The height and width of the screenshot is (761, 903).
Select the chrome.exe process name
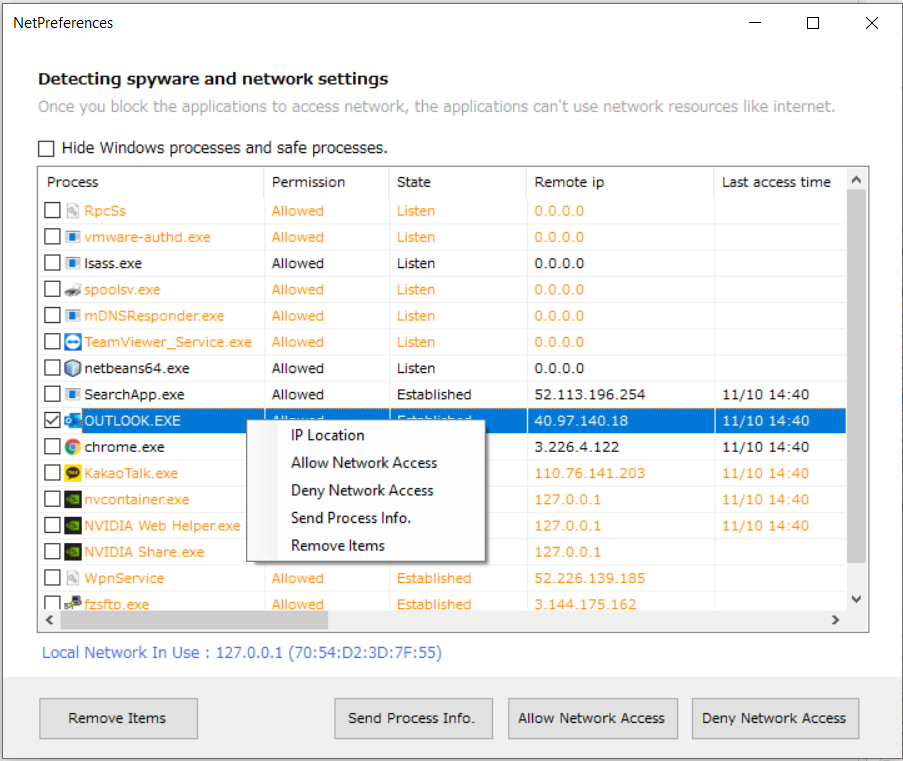pyautogui.click(x=124, y=447)
